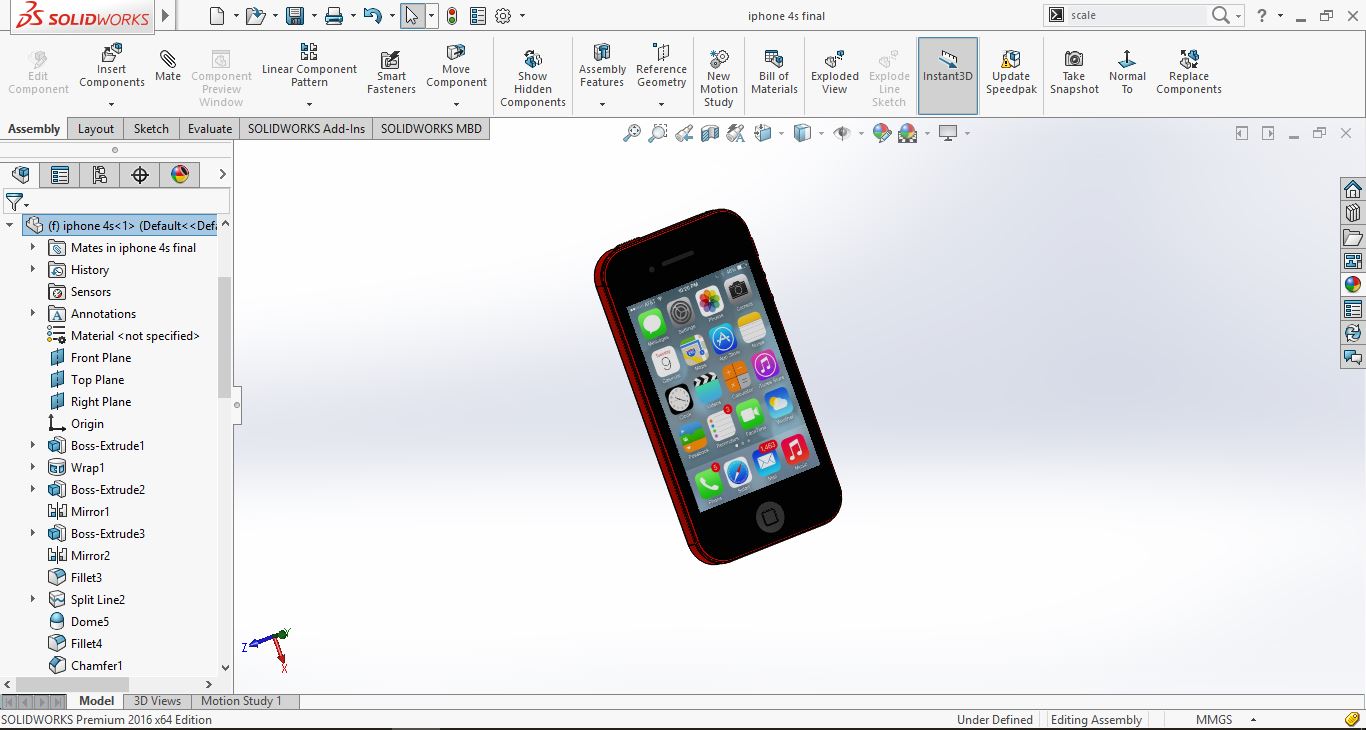Image resolution: width=1366 pixels, height=730 pixels.
Task: Undo the last action
Action: coord(373,15)
